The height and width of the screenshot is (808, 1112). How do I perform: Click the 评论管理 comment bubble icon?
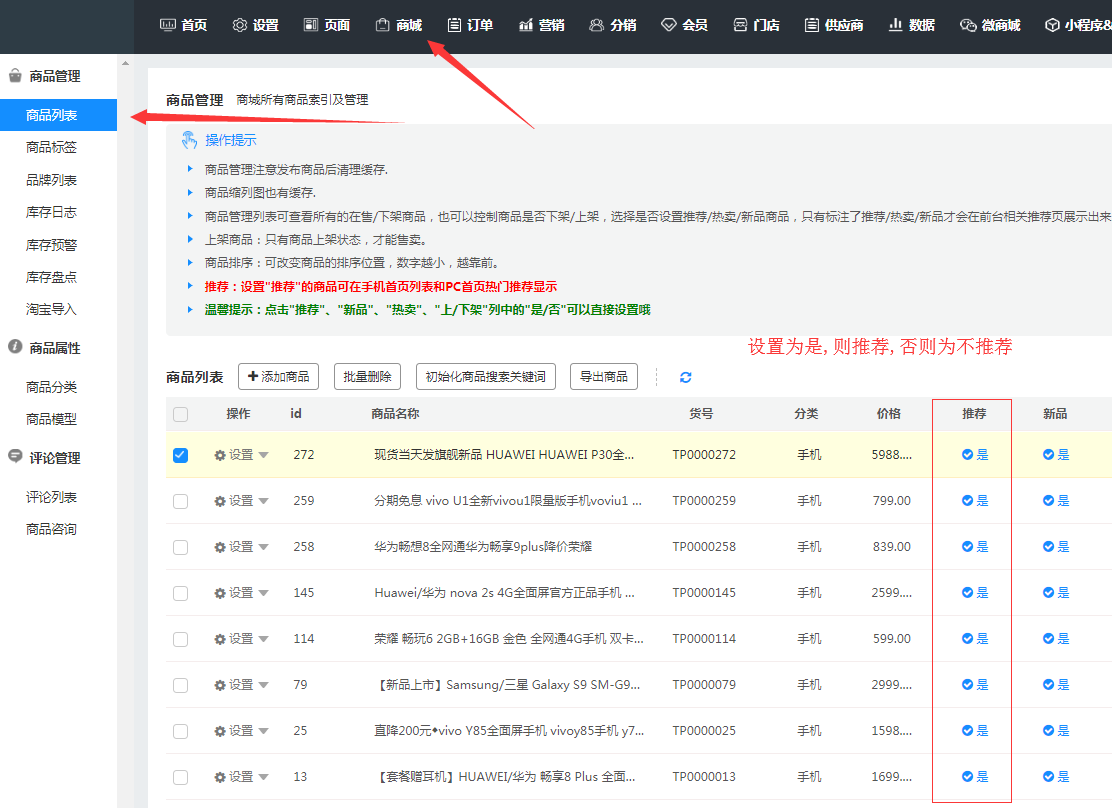click(15, 457)
